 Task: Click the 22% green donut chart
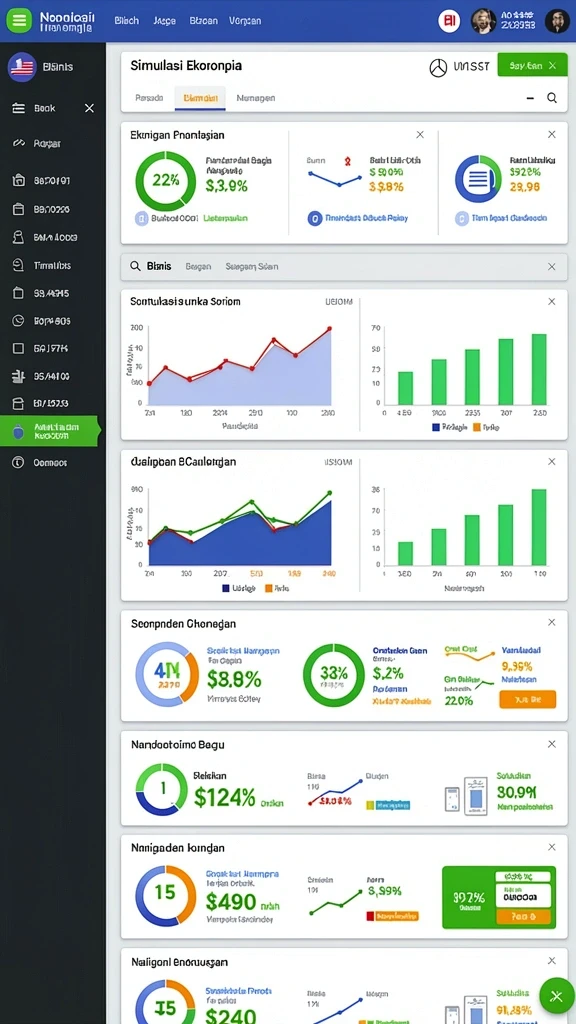(165, 181)
